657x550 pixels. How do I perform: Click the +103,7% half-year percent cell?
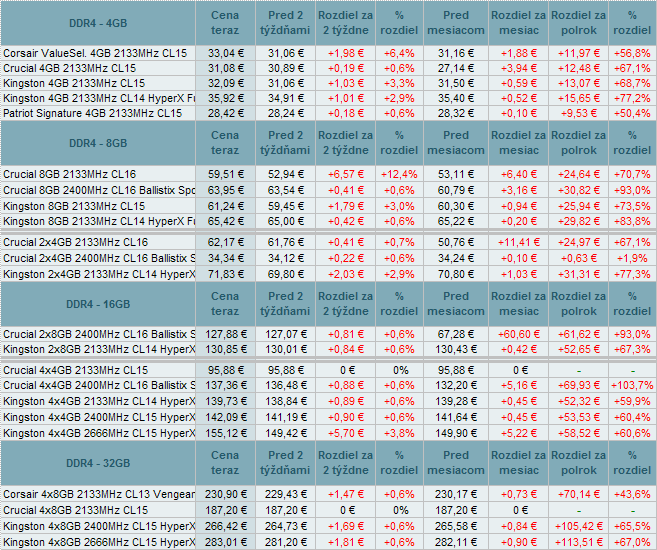pos(632,385)
